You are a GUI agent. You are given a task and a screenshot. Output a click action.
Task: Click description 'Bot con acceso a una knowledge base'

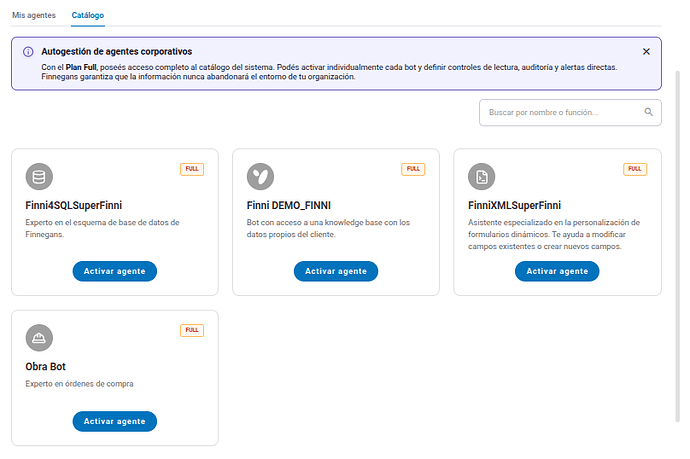[328, 228]
